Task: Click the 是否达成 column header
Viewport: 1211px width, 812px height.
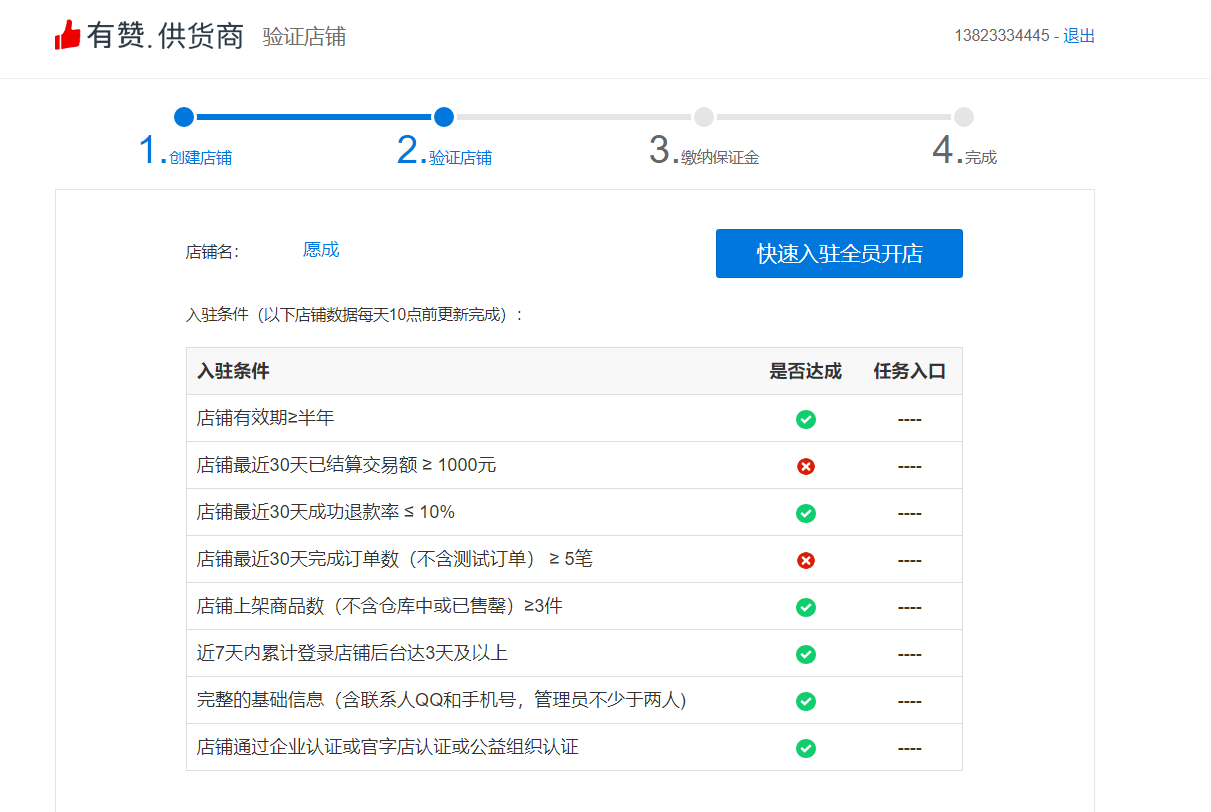Action: [806, 371]
